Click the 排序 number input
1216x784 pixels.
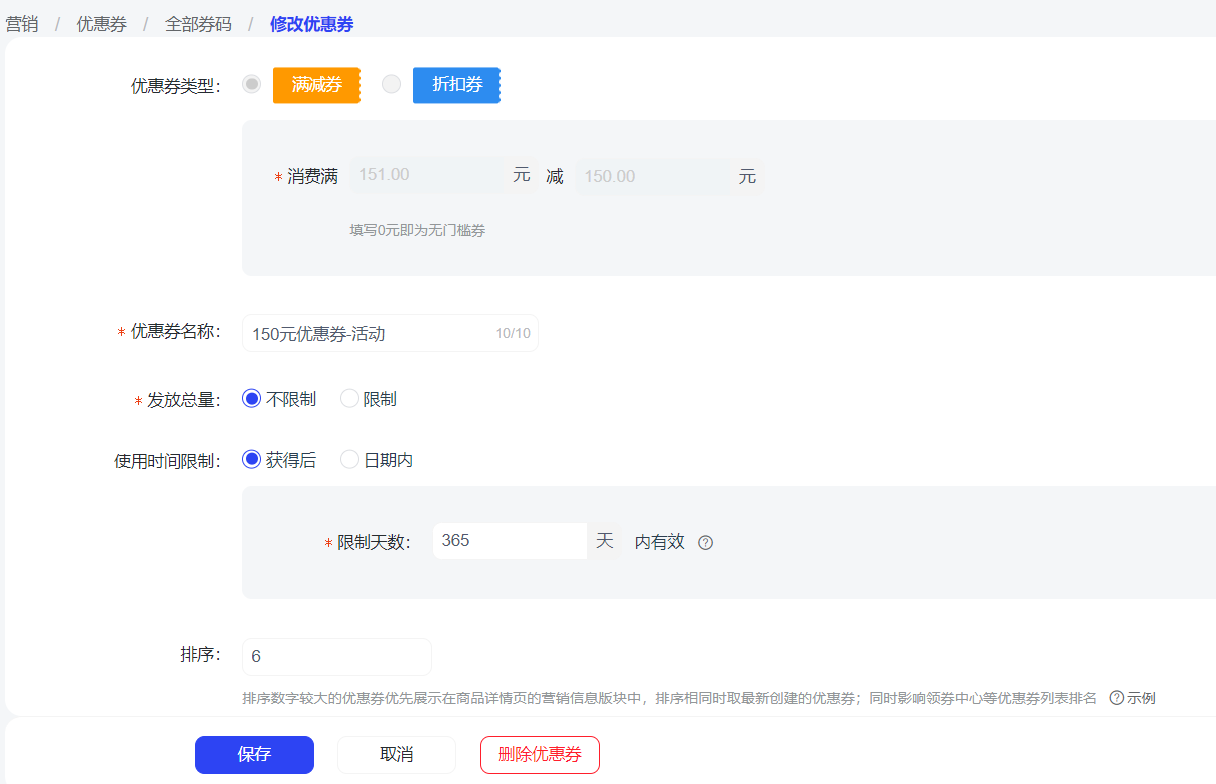tap(336, 657)
